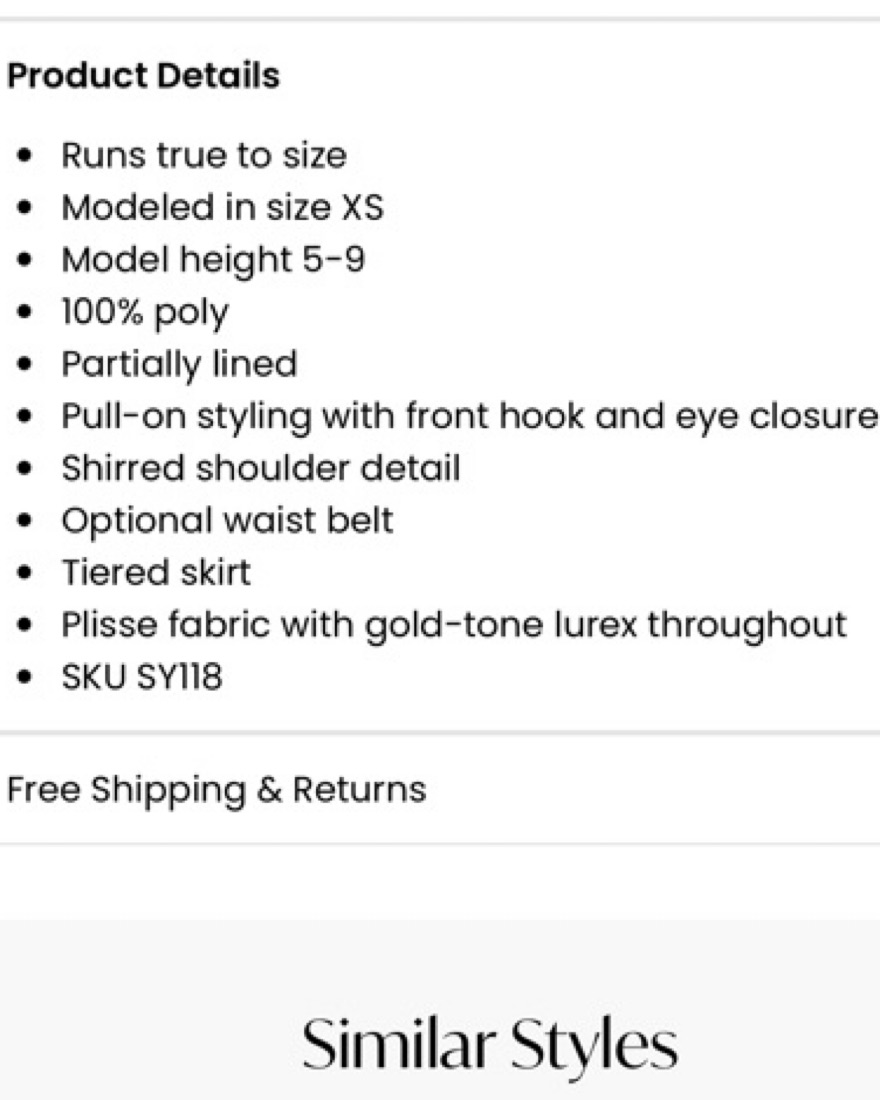Click the 'SKU SY118' text
Image resolution: width=880 pixels, height=1100 pixels.
[141, 677]
